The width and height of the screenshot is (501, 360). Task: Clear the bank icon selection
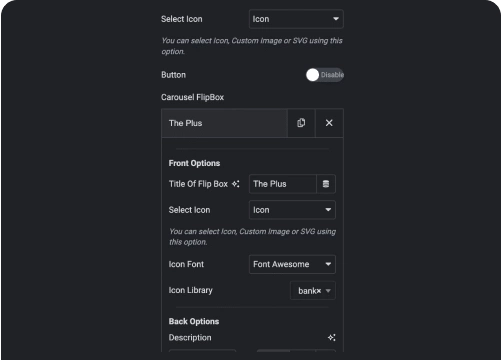click(319, 291)
